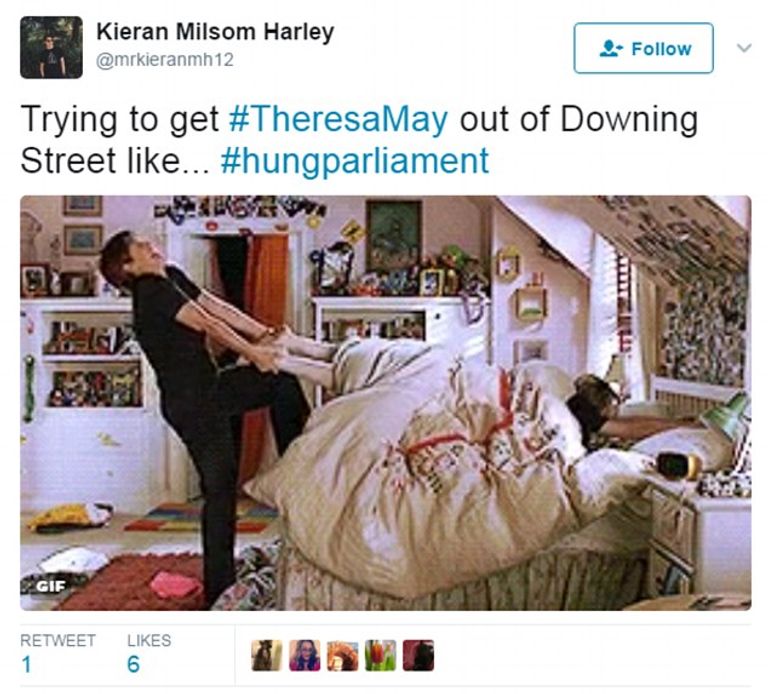Open the #TheresaMay hashtag
768x694 pixels.
338,119
